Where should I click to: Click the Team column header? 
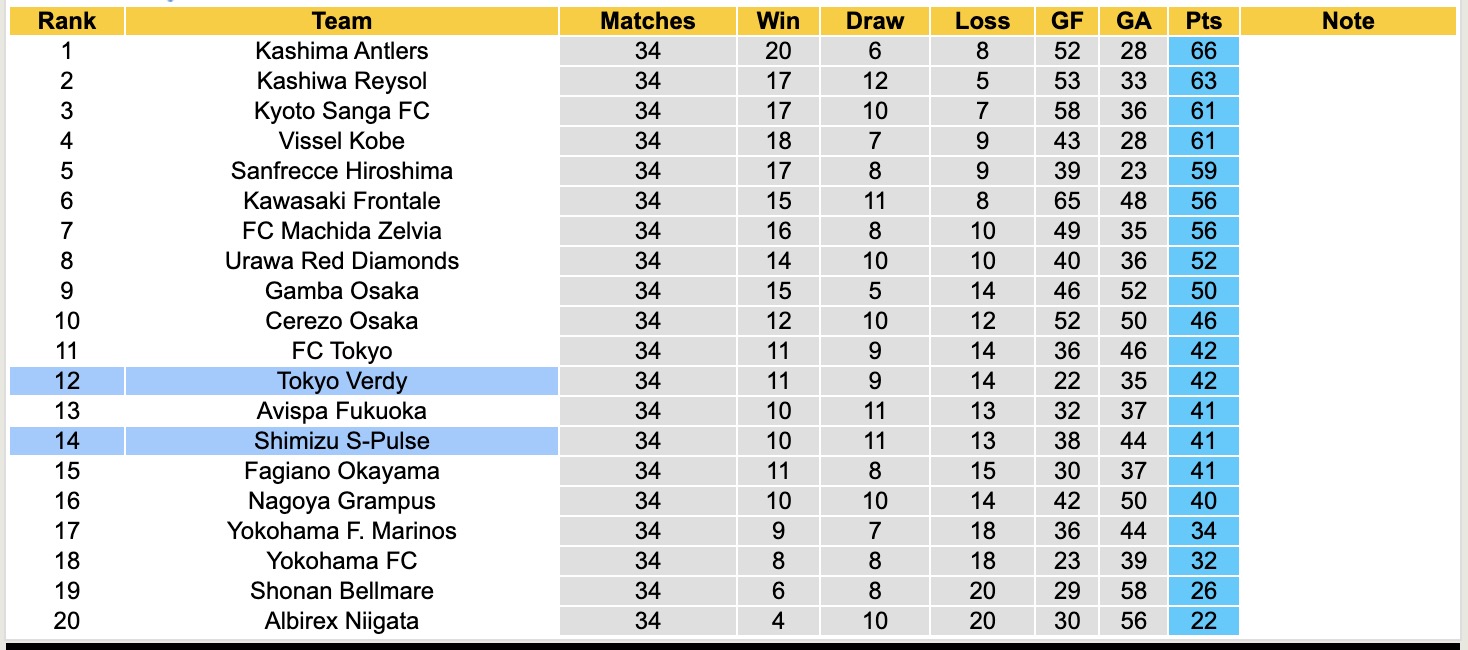(x=341, y=21)
